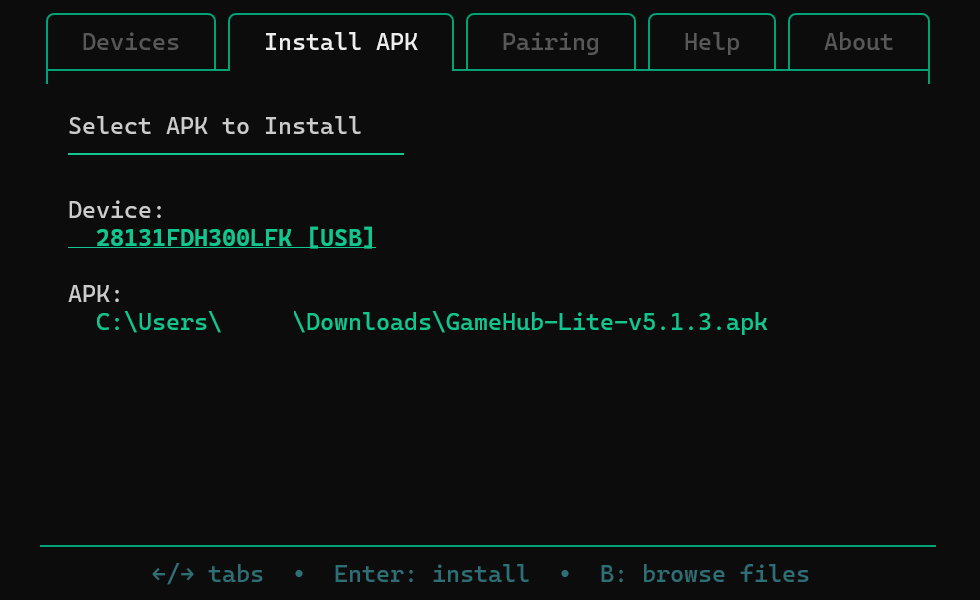The height and width of the screenshot is (600, 980).
Task: Click the horizontal divider above the footer
Action: click(488, 546)
